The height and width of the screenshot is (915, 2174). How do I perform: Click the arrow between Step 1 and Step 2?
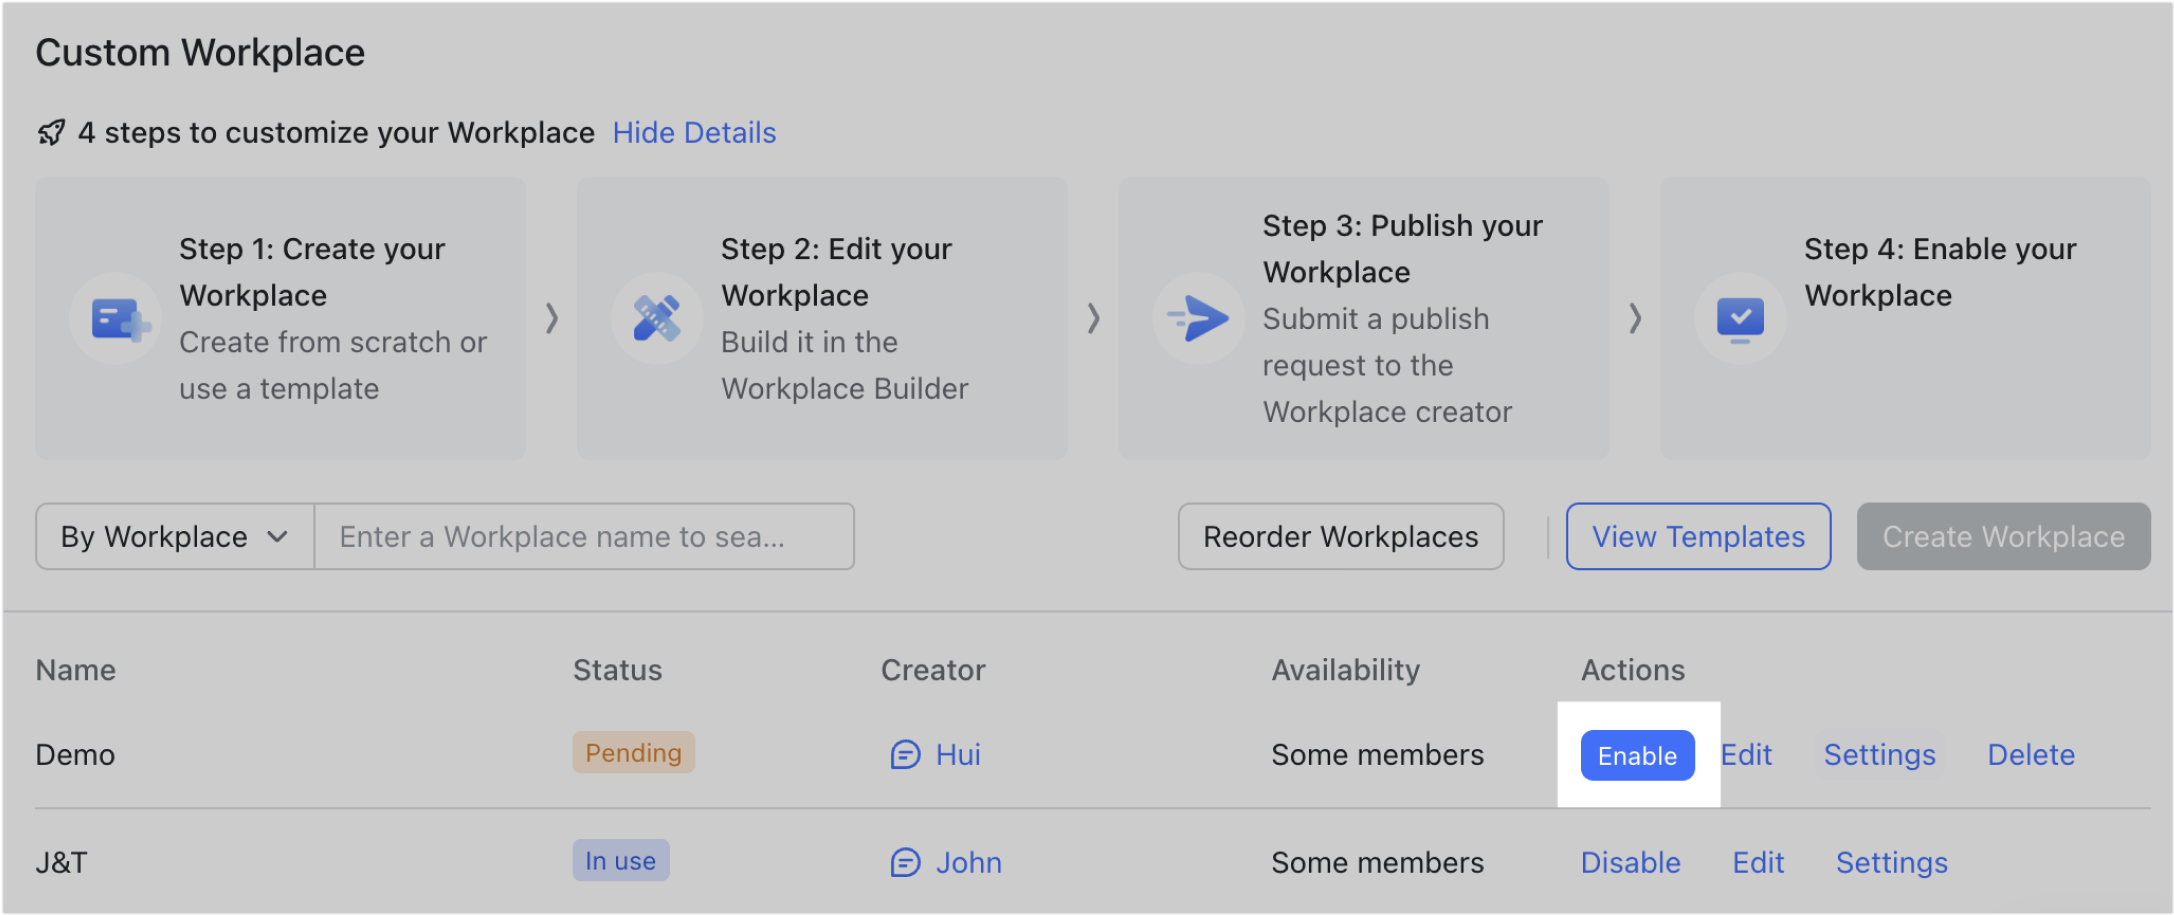coord(553,318)
